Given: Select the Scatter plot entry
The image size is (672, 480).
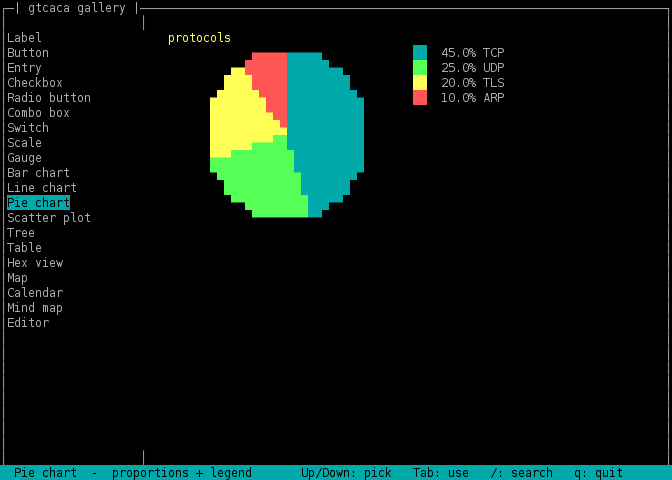Looking at the screenshot, I should [49, 218].
